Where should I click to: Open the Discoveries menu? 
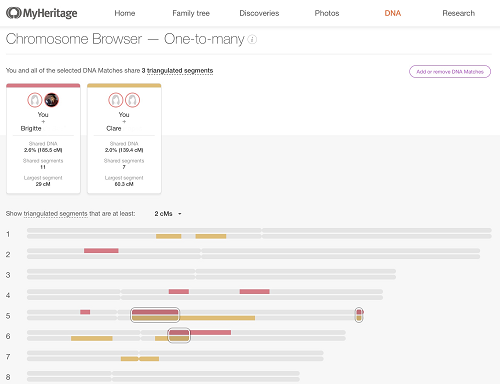coord(259,13)
